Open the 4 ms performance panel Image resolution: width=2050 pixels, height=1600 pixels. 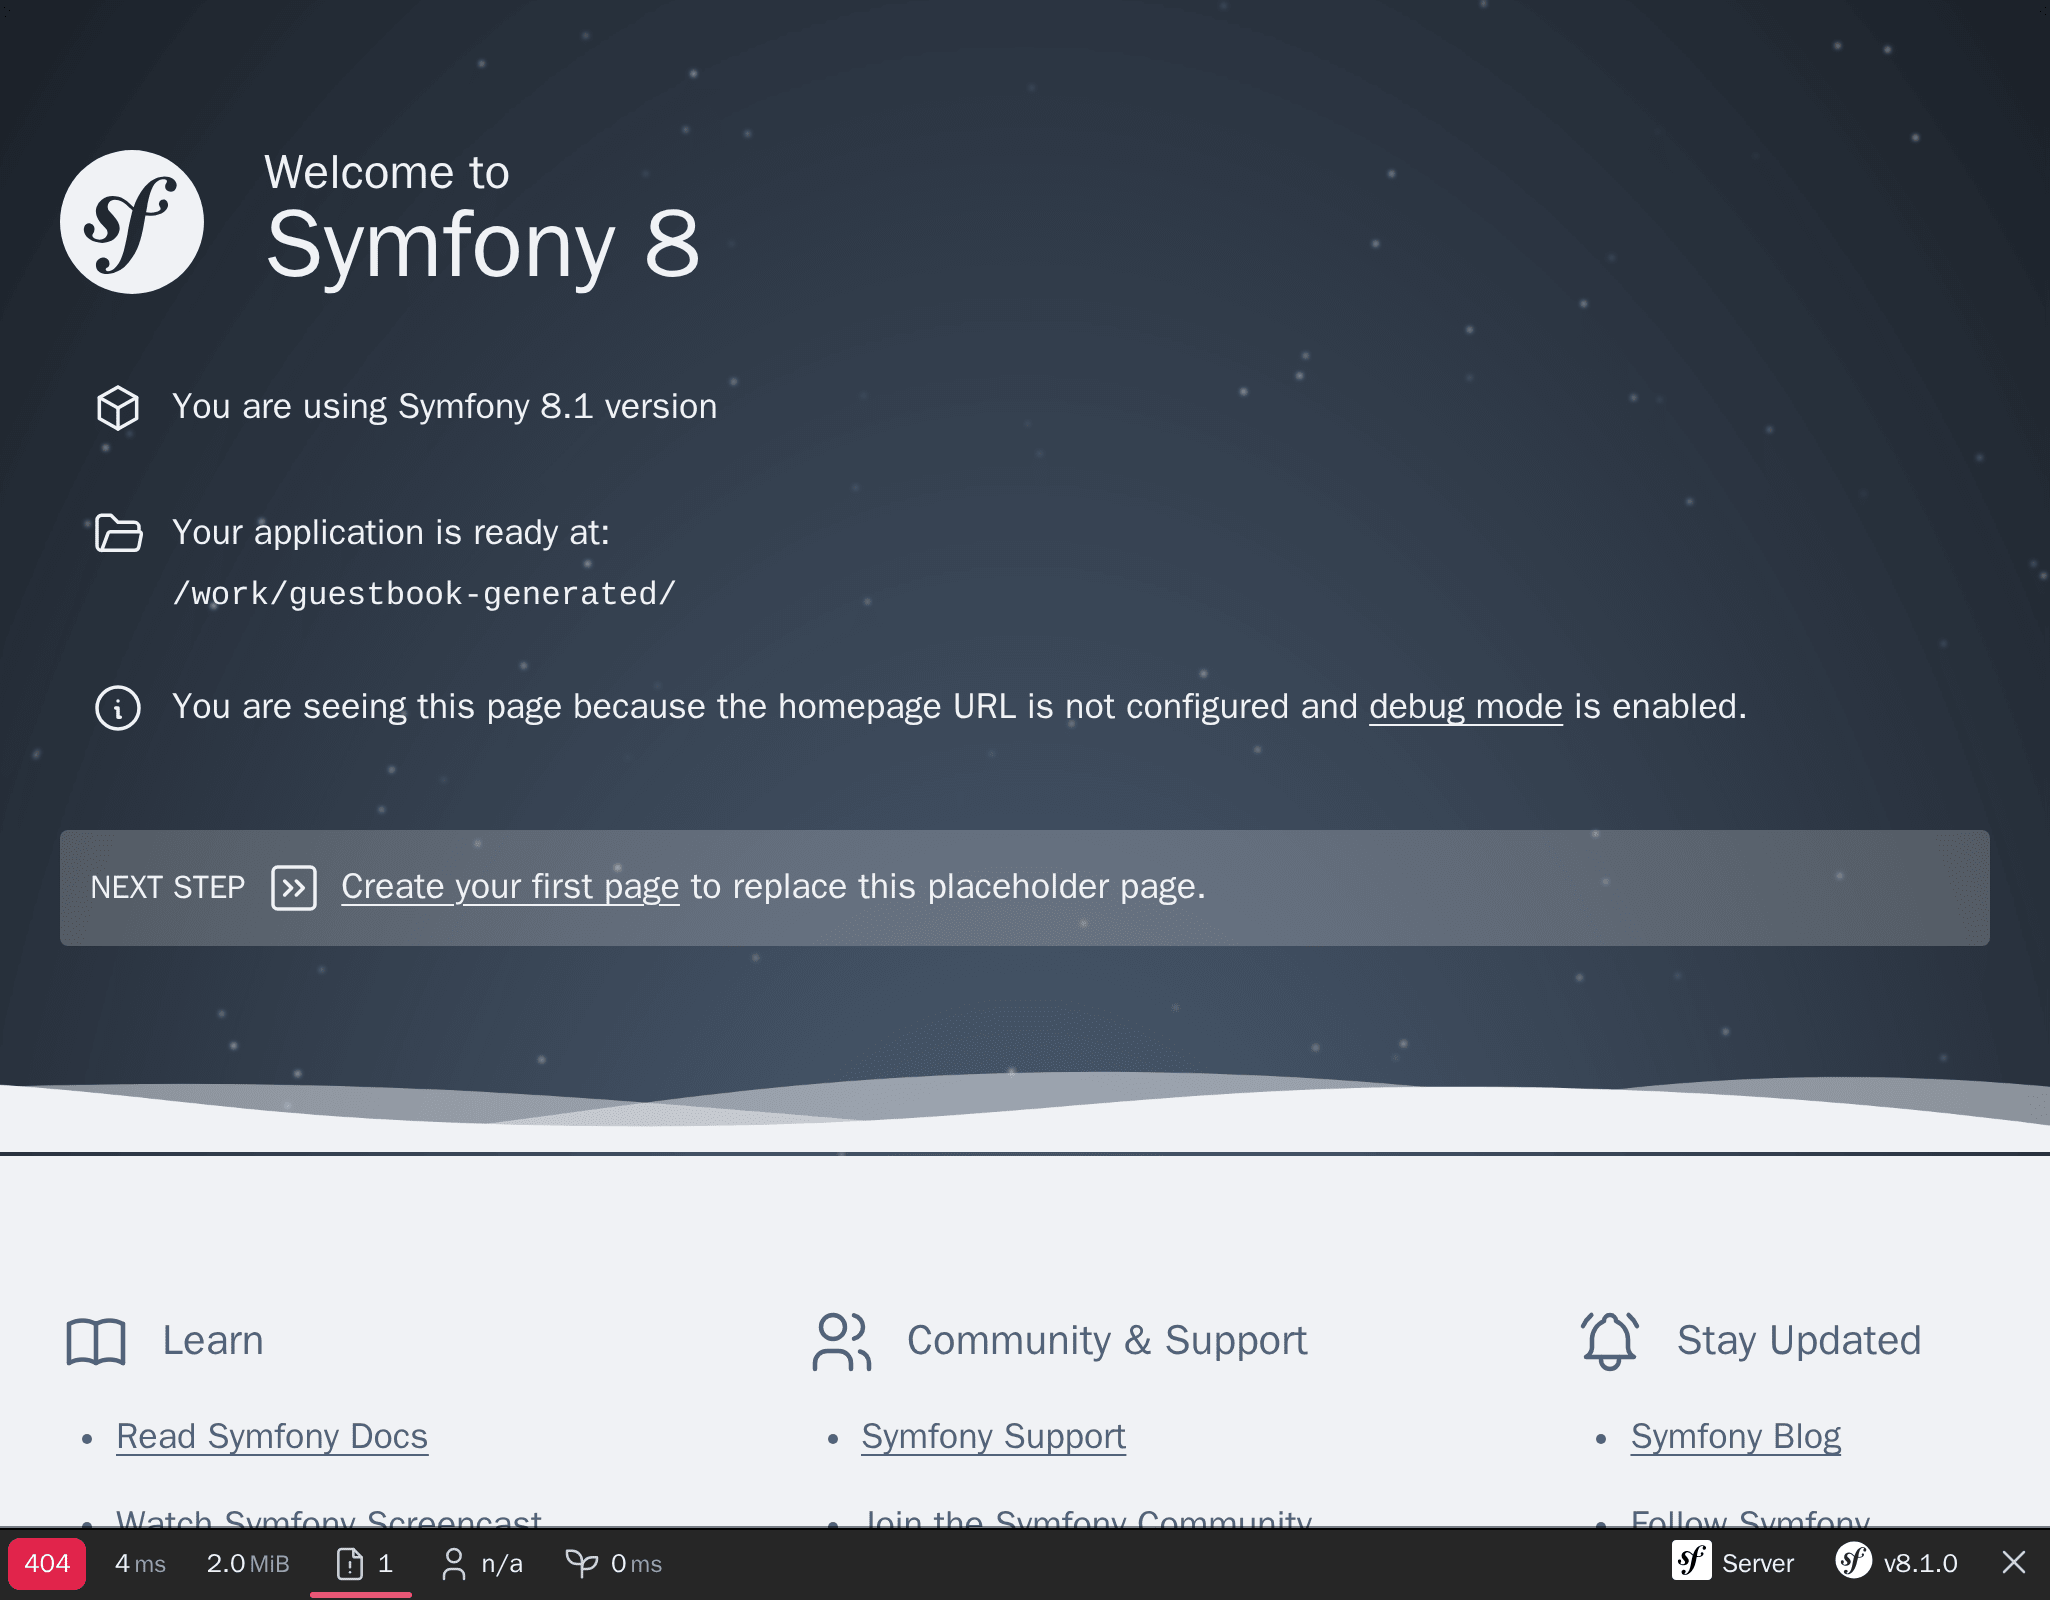click(x=140, y=1563)
